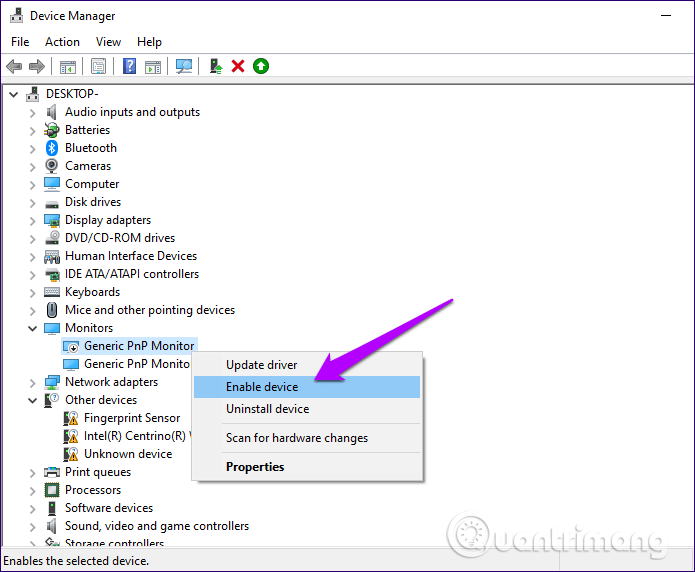Select Scan for hardware changes menu entry
The image size is (695, 572).
[x=307, y=438]
